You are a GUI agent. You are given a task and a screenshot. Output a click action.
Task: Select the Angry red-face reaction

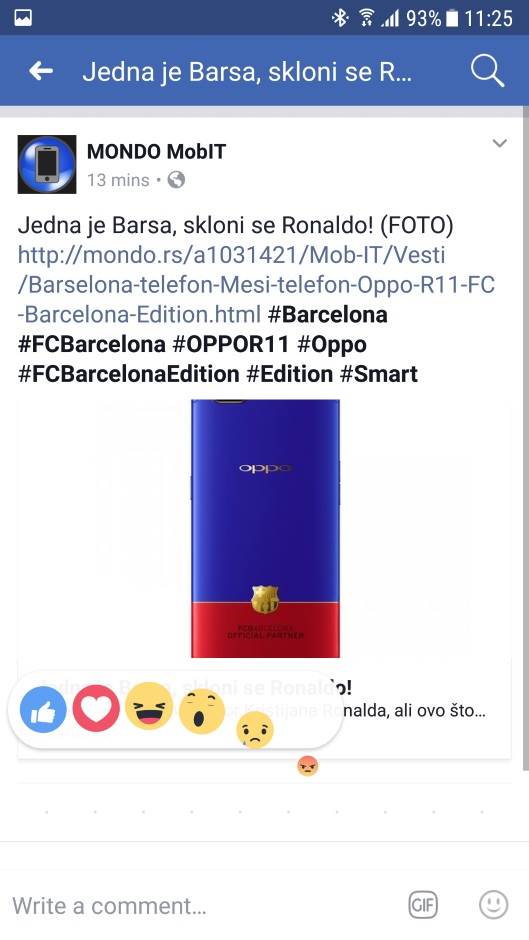tap(308, 766)
